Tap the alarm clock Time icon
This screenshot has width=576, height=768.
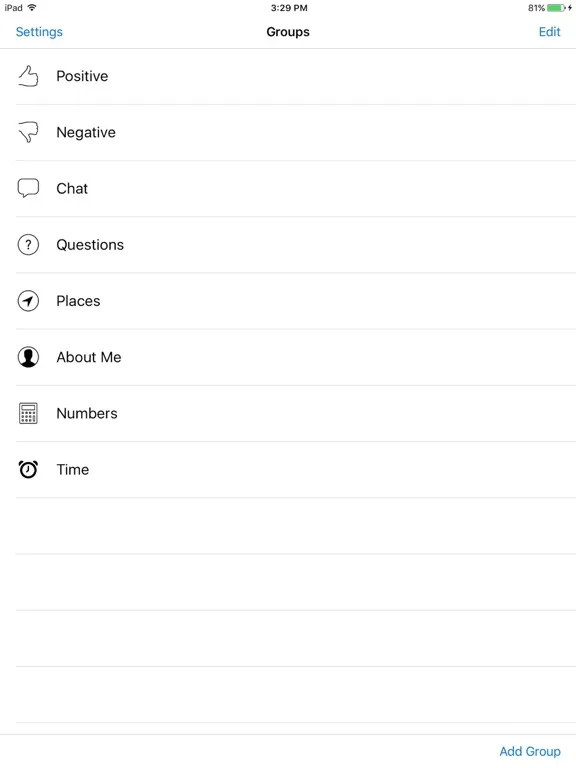28,469
